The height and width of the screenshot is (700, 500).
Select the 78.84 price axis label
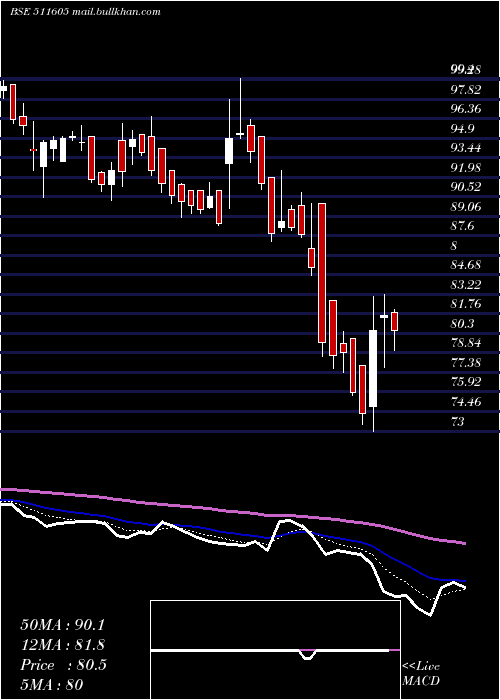click(466, 343)
